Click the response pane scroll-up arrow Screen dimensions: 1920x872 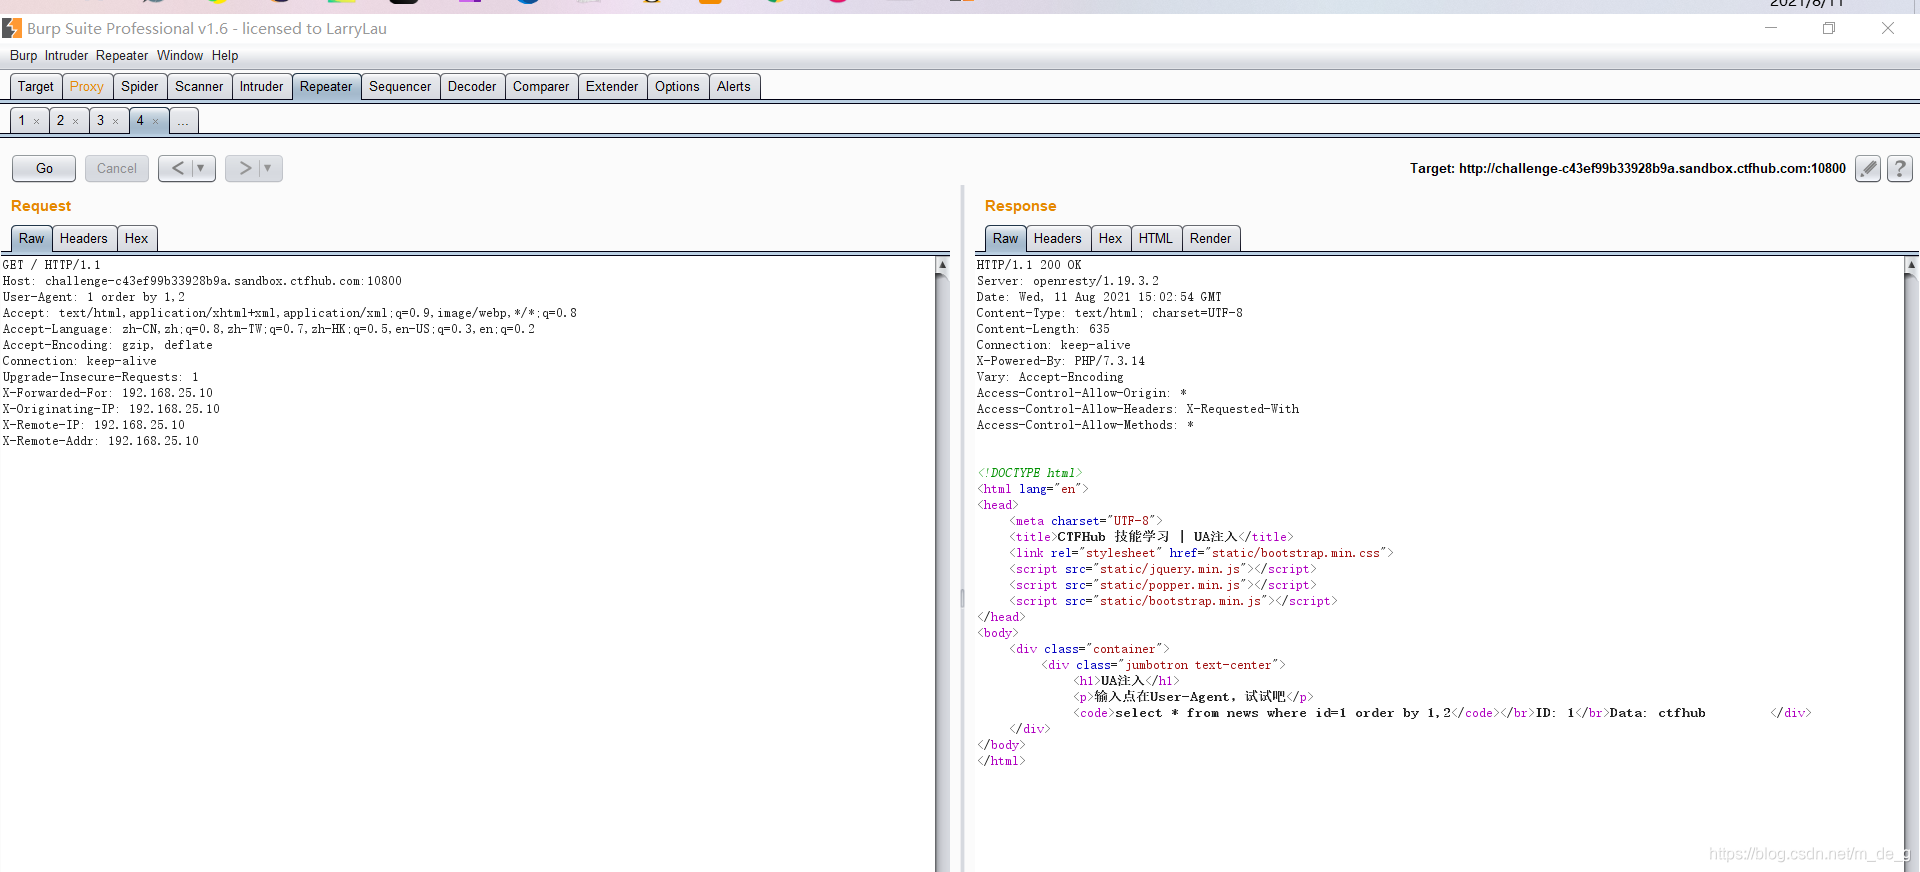(1911, 265)
